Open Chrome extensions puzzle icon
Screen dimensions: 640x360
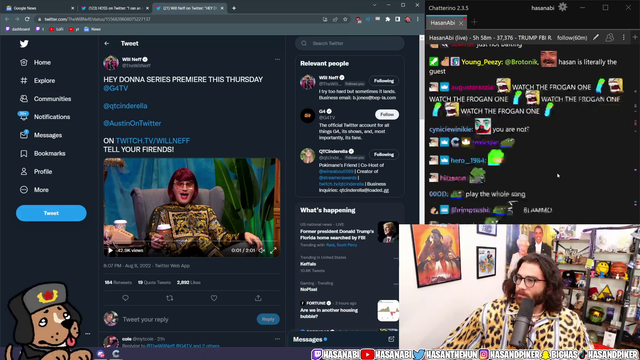[387, 19]
